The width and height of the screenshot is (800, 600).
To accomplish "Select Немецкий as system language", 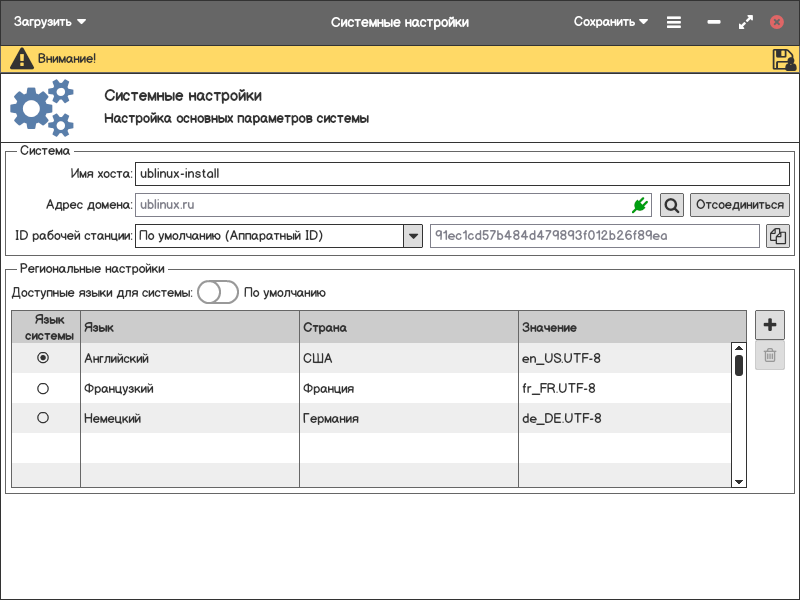I will pyautogui.click(x=43, y=418).
